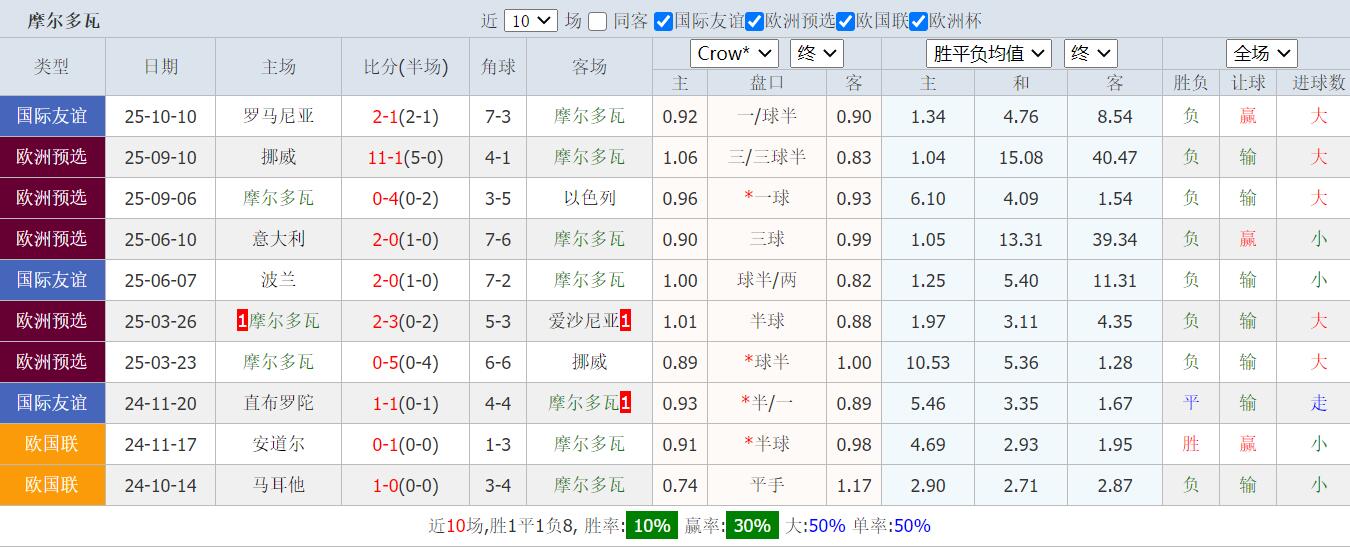
Task: Click 意大利 team in 25-06-10 row
Action: click(278, 239)
